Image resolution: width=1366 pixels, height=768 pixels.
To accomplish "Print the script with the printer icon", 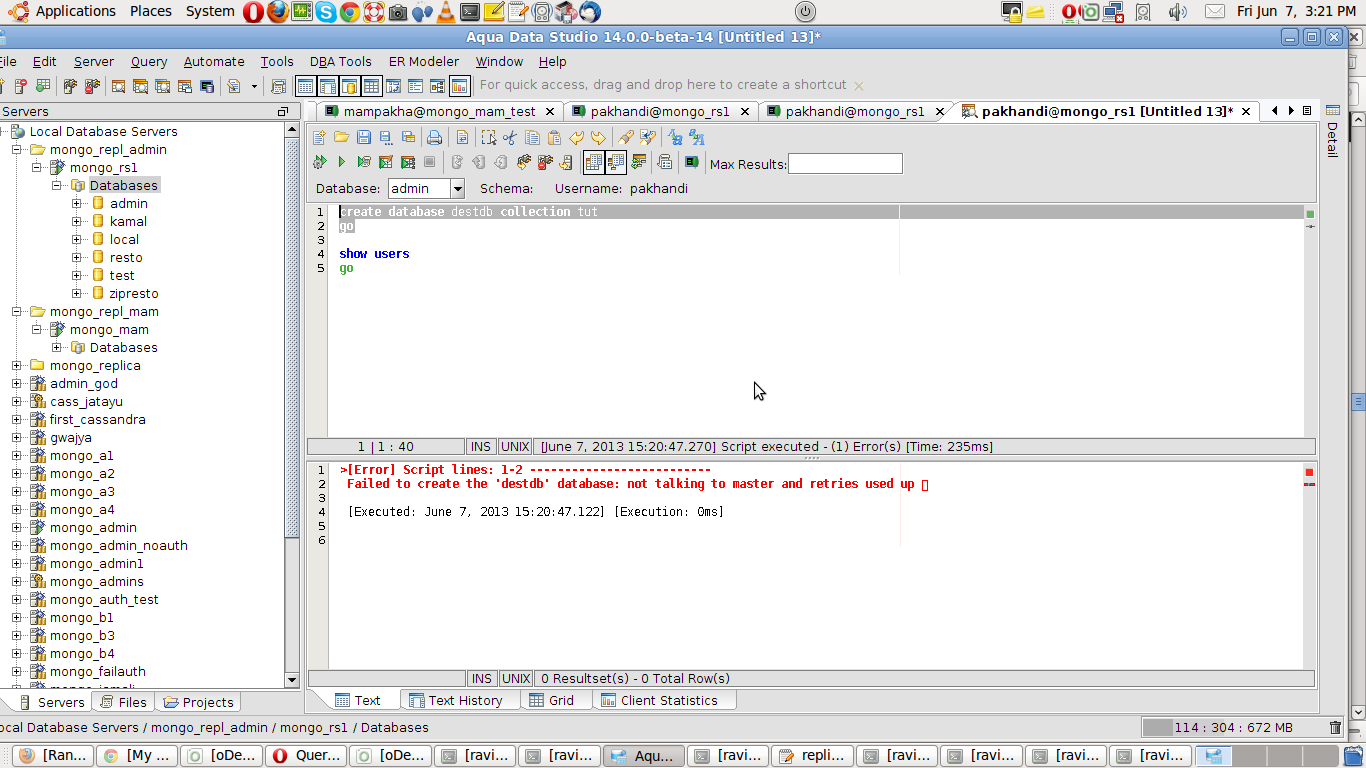I will click(434, 138).
